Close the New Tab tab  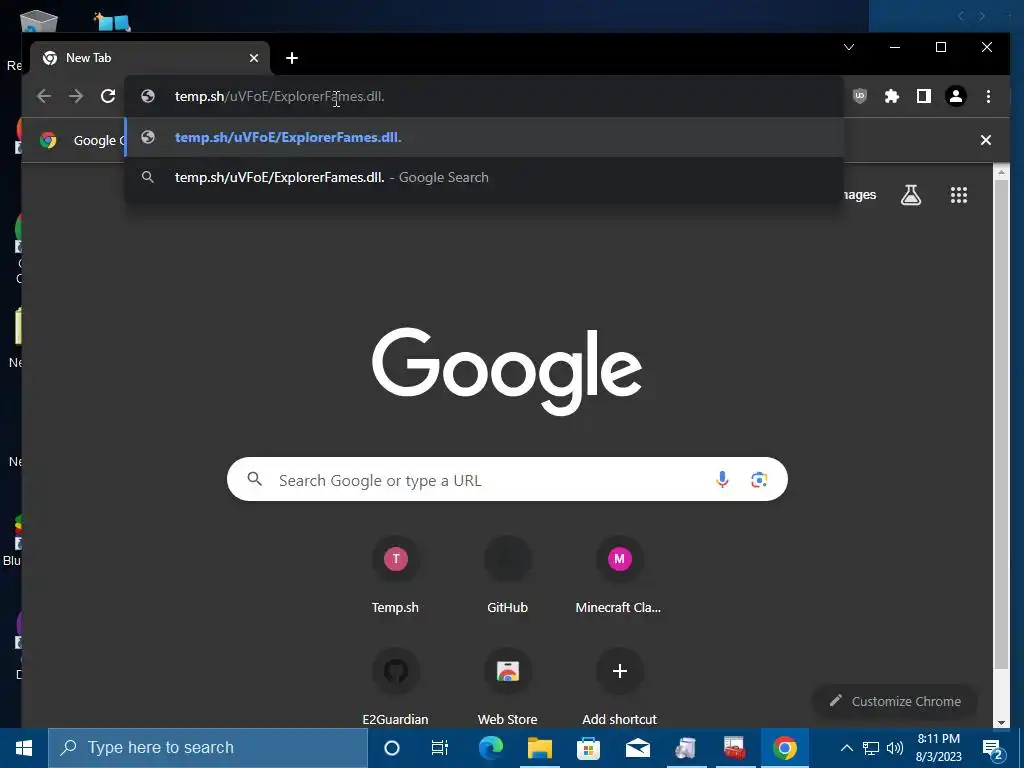click(254, 58)
